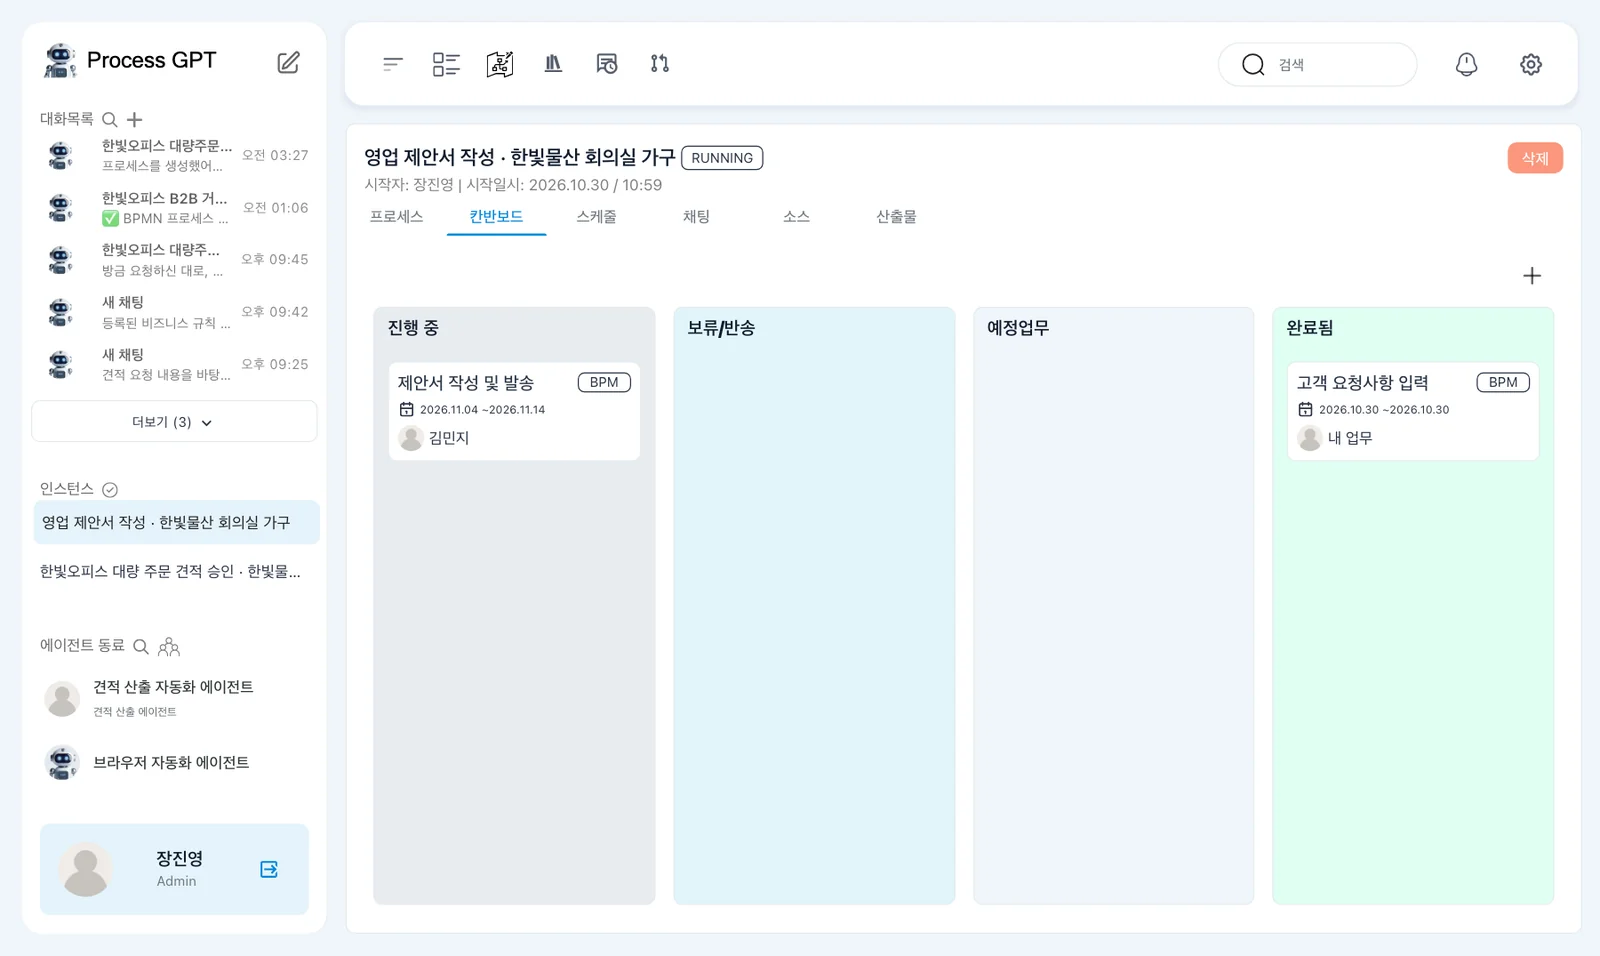Open the agent organization people icon
This screenshot has height=956, width=1600.
[x=169, y=647]
